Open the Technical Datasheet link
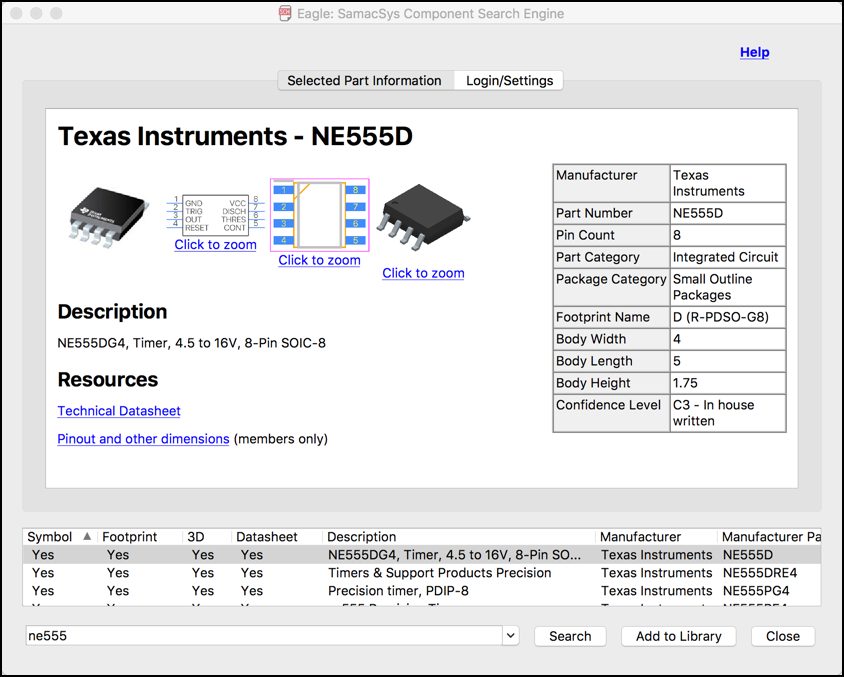Viewport: 844px width, 677px height. (x=119, y=411)
